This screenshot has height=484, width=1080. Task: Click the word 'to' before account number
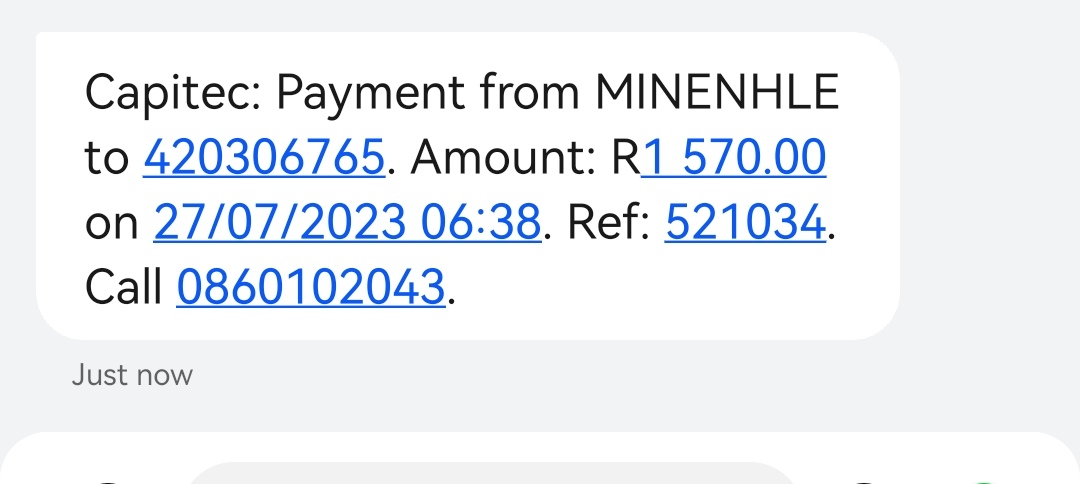[107, 158]
